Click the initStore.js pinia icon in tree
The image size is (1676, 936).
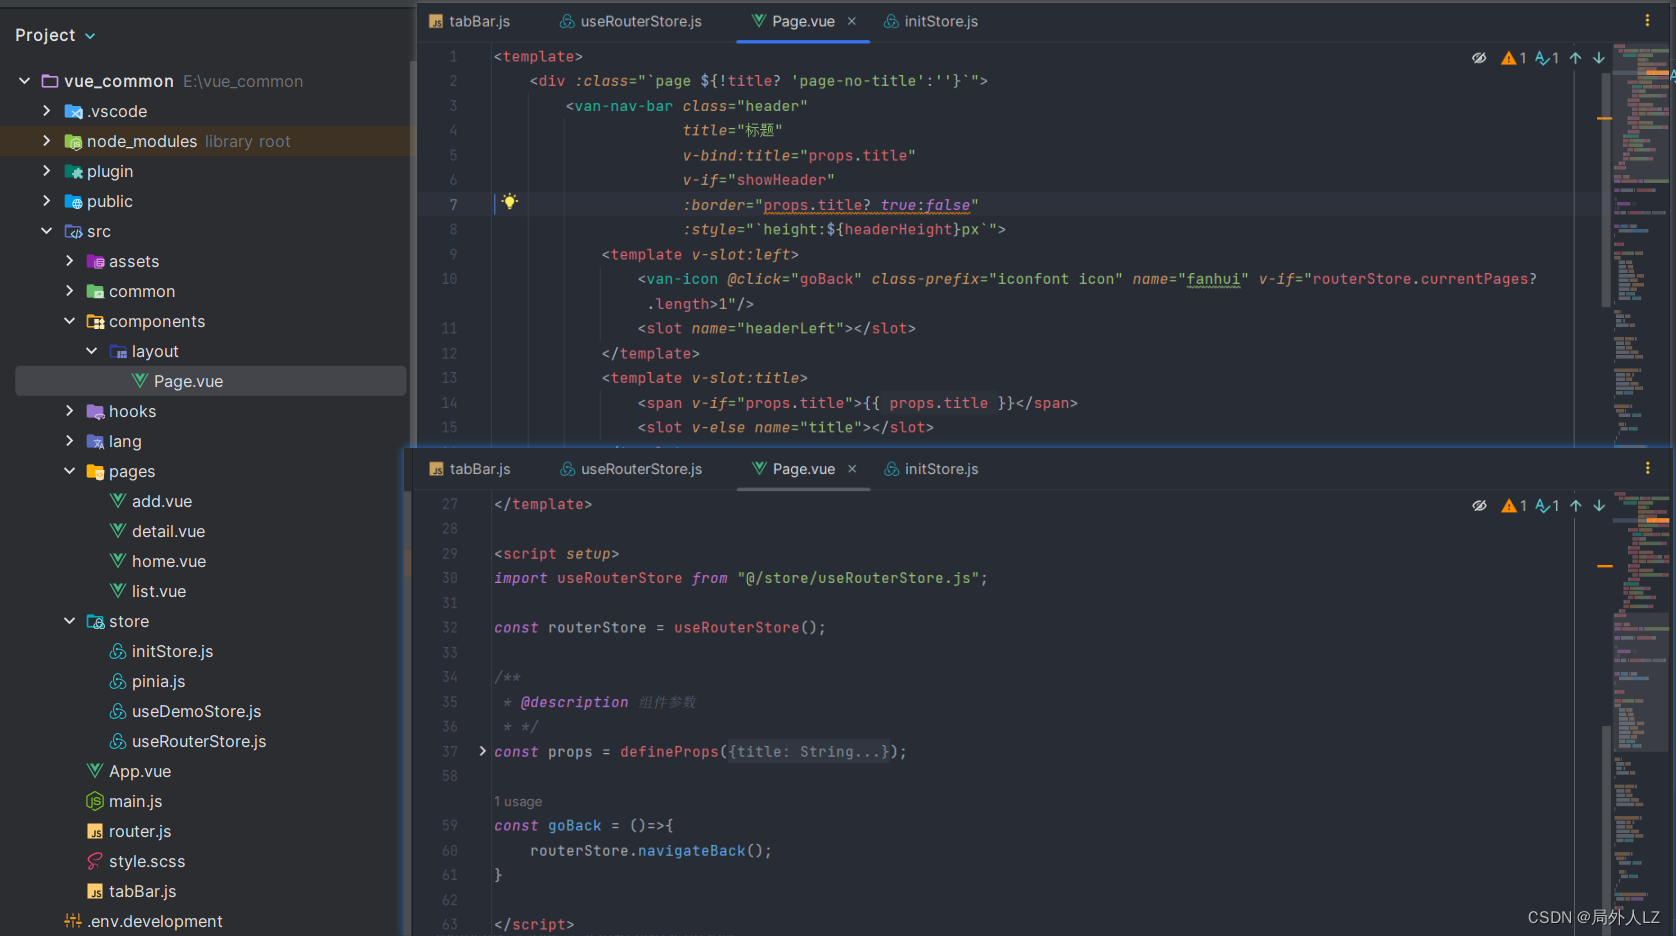(x=118, y=651)
